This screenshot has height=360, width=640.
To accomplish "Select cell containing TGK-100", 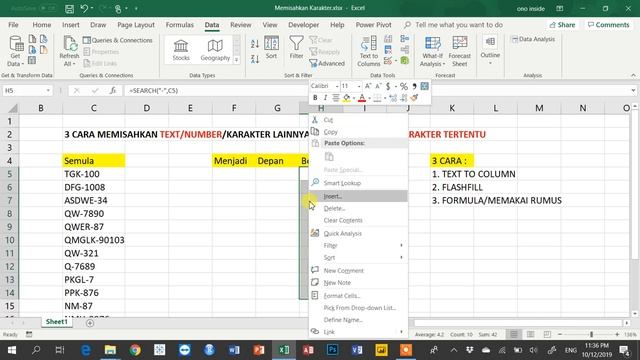I will coord(93,174).
